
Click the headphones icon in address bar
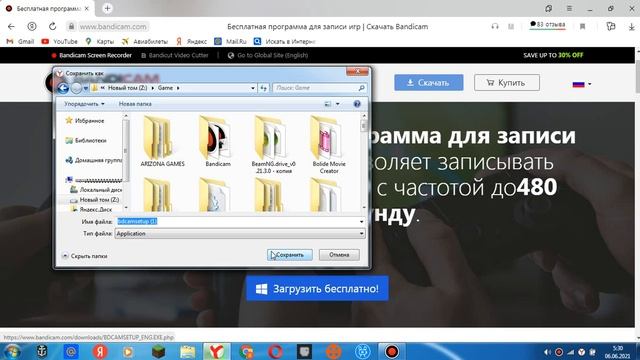pos(495,27)
